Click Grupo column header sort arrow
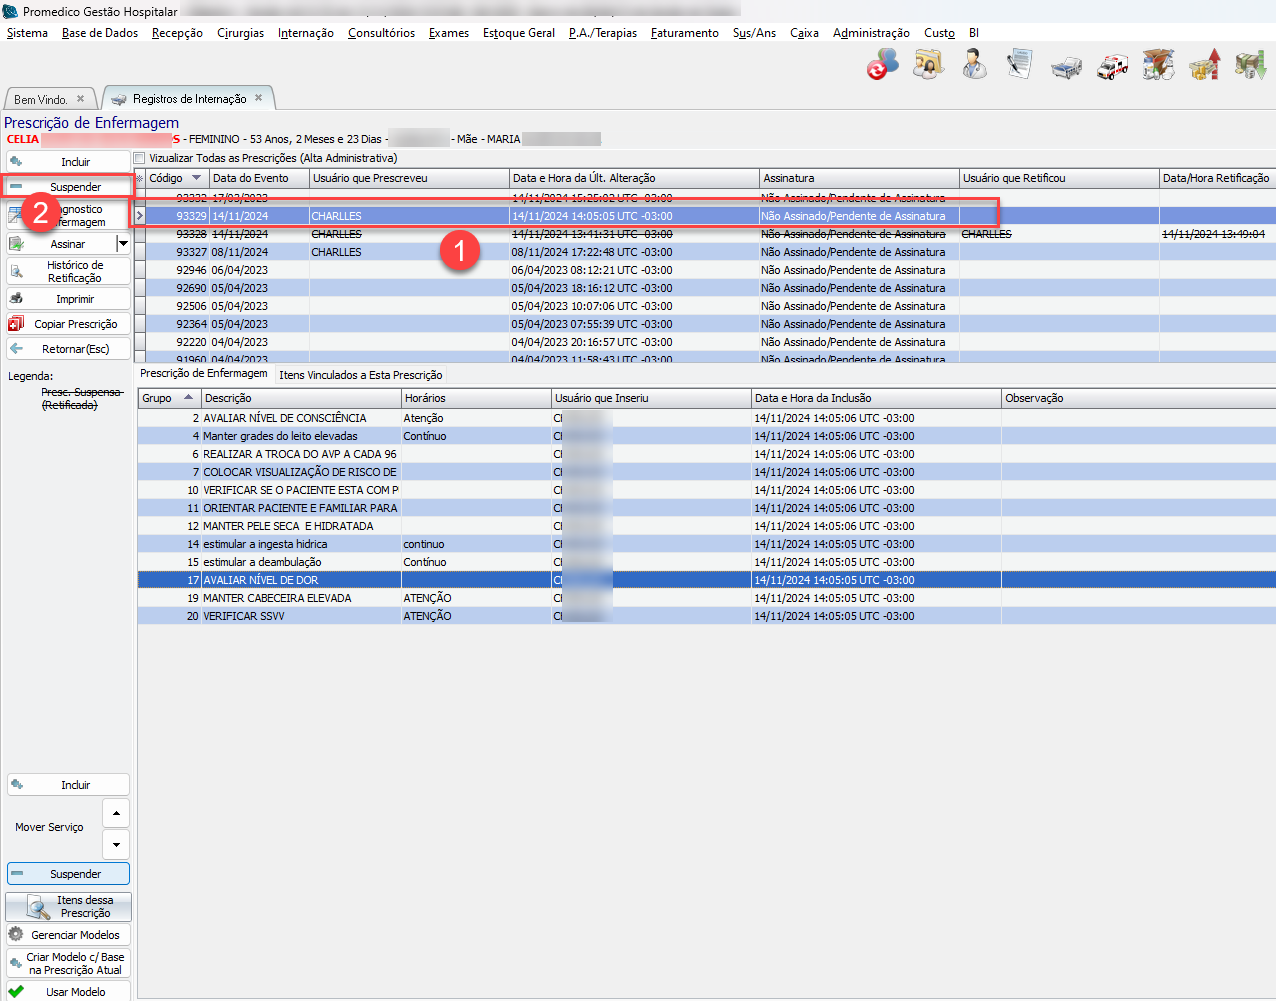The width and height of the screenshot is (1276, 1001). [x=188, y=398]
